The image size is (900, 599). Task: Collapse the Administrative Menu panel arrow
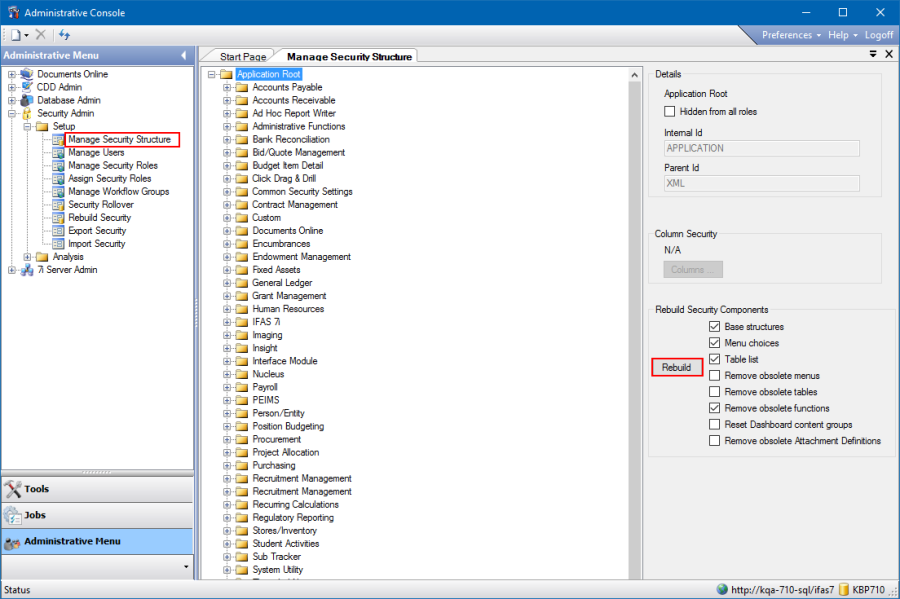point(184,55)
